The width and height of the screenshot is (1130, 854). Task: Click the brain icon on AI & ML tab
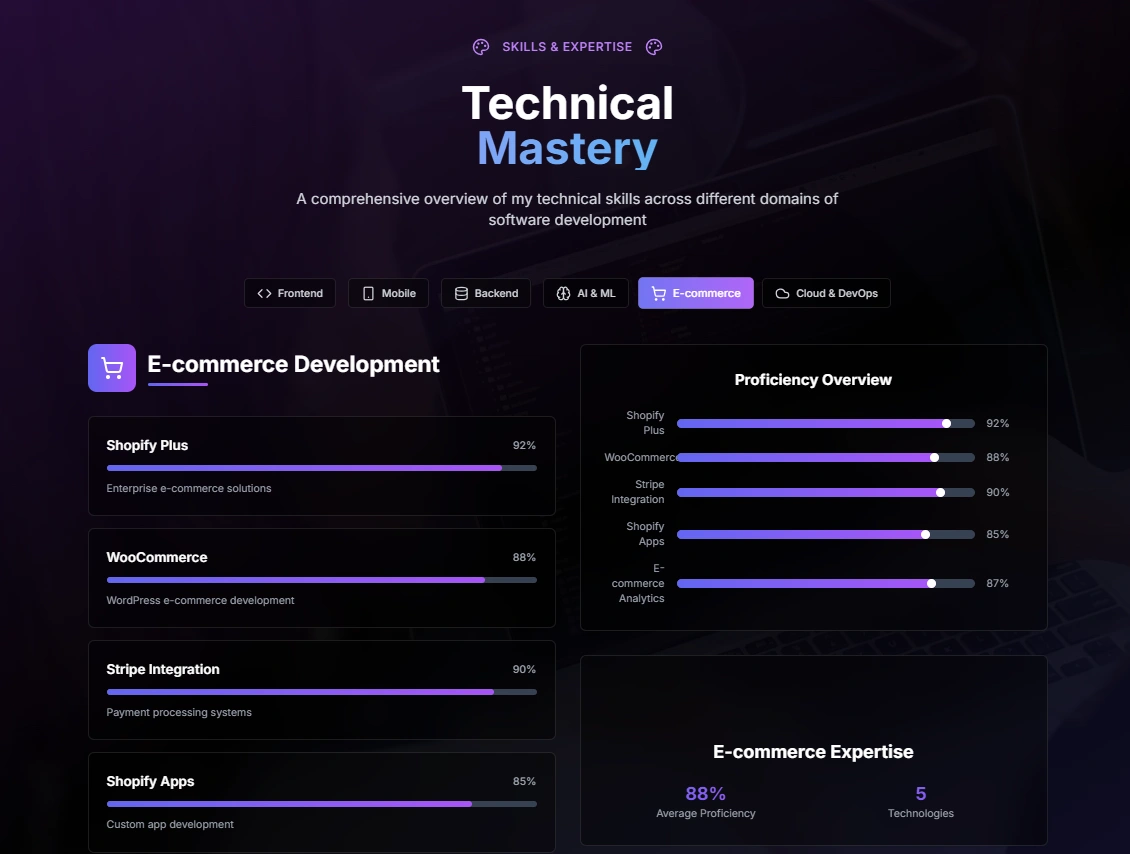click(564, 293)
